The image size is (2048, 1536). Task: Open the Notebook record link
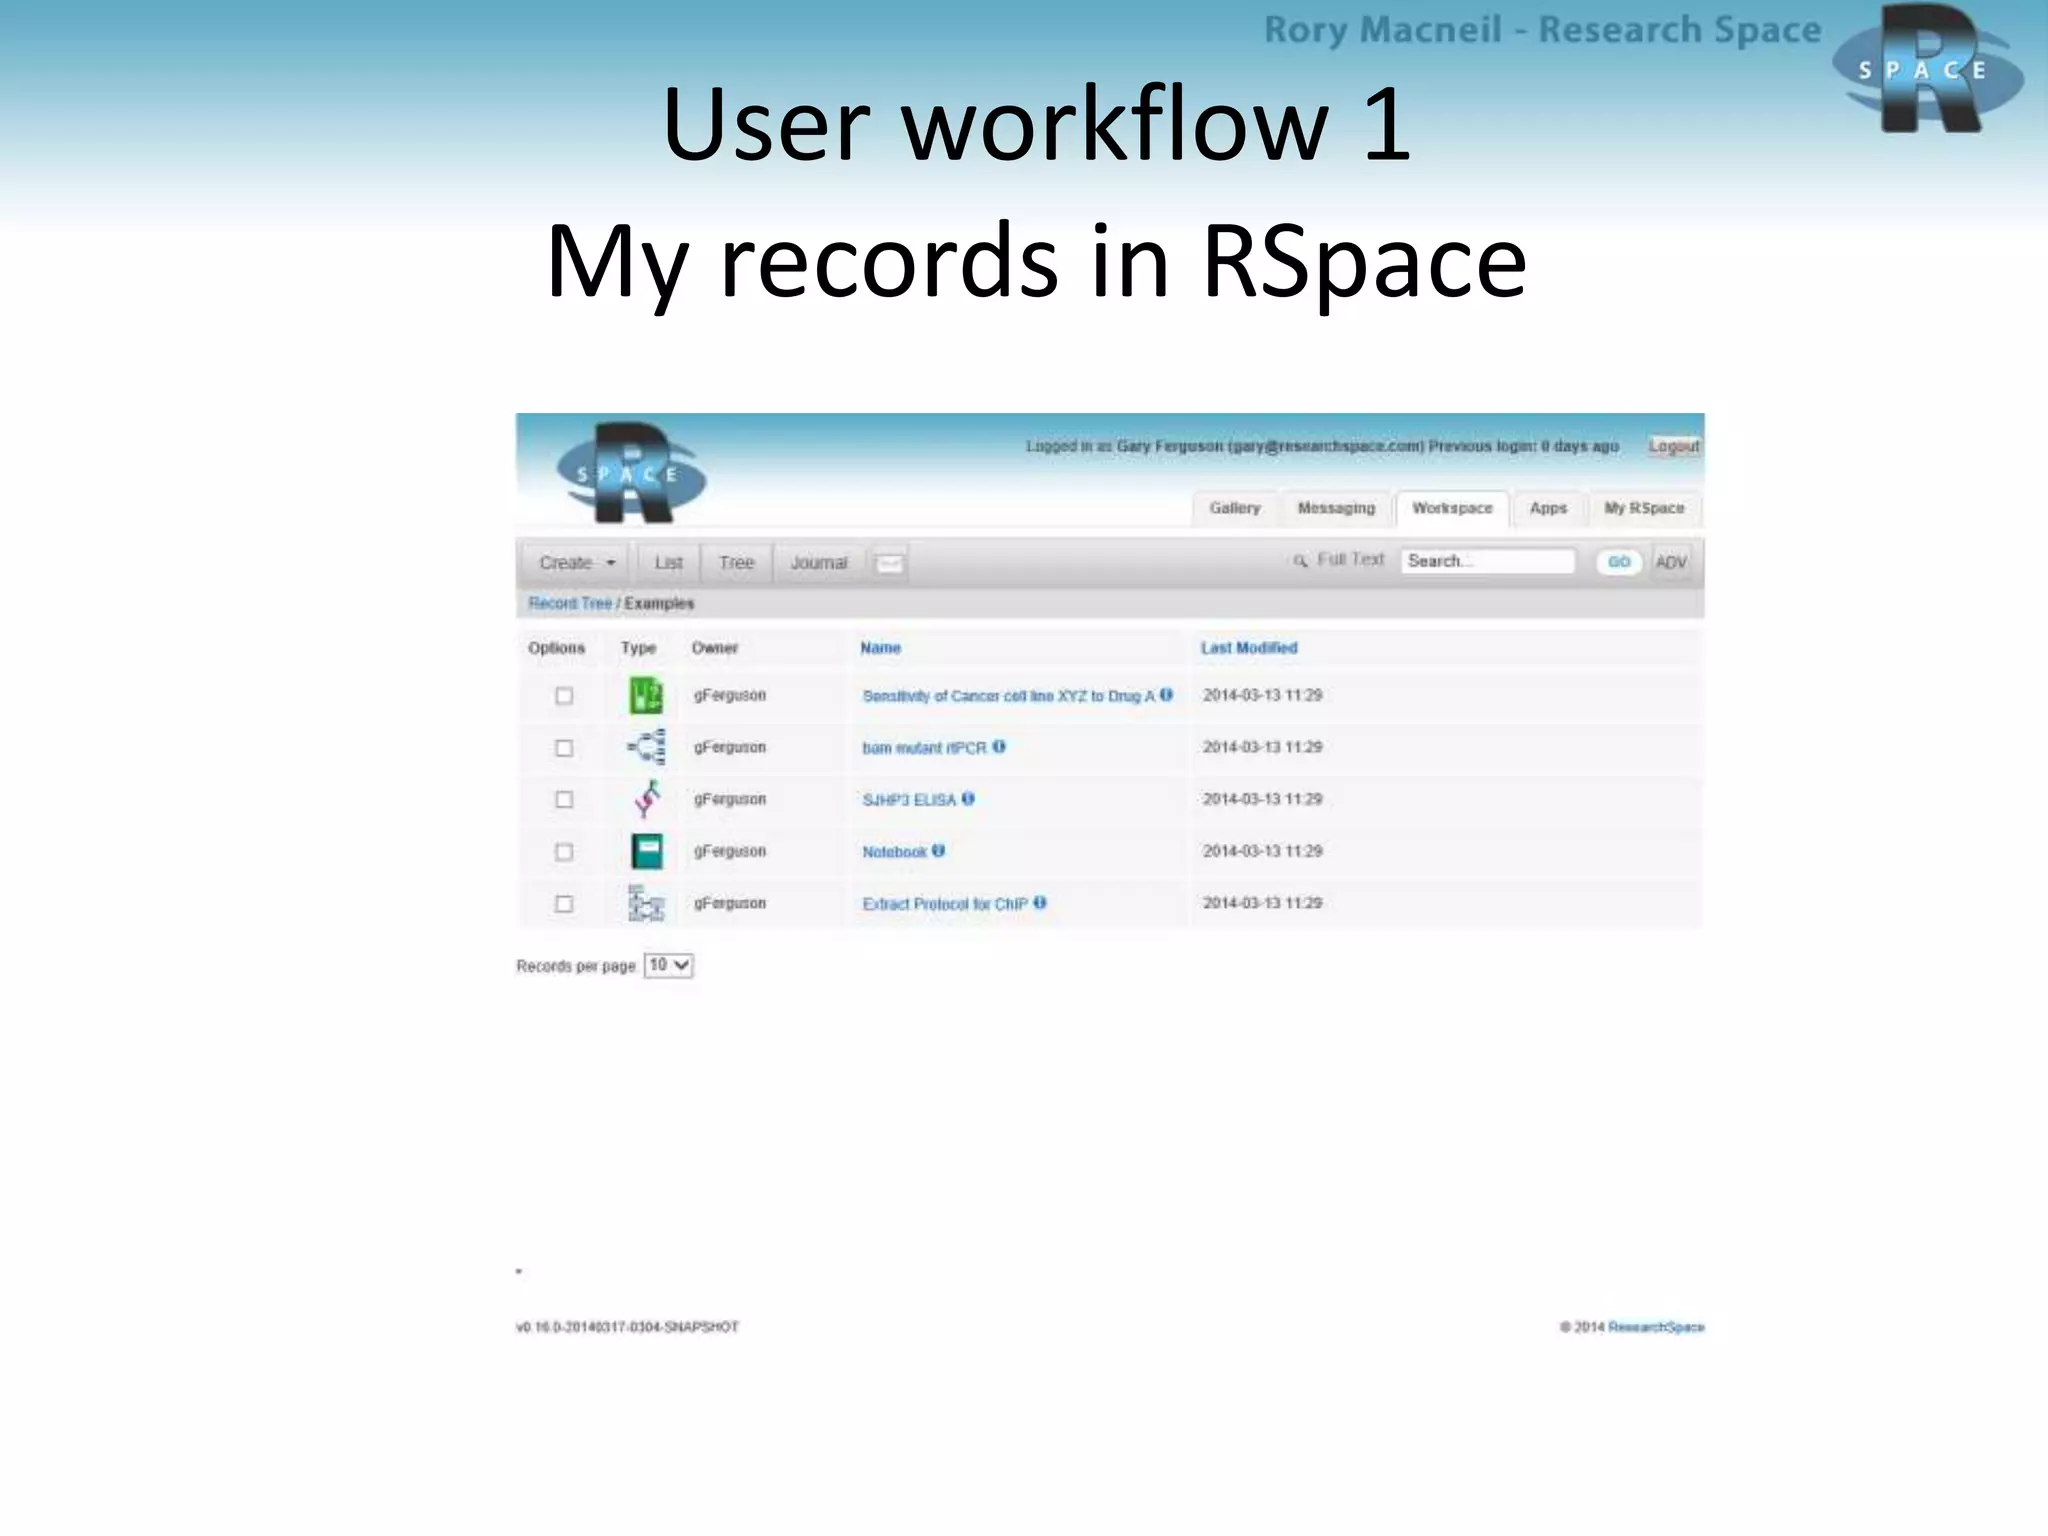pyautogui.click(x=894, y=852)
